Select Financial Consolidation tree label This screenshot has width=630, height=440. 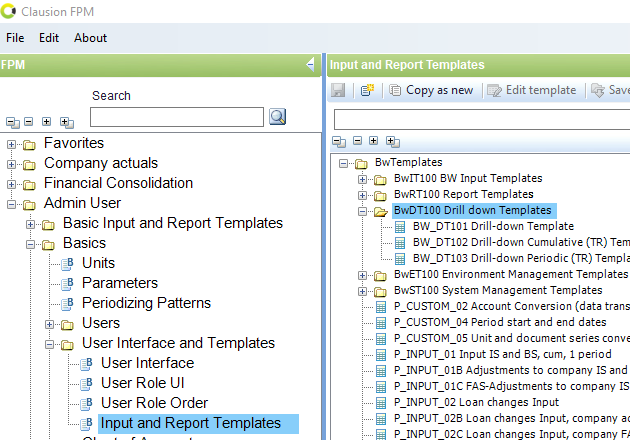119,183
